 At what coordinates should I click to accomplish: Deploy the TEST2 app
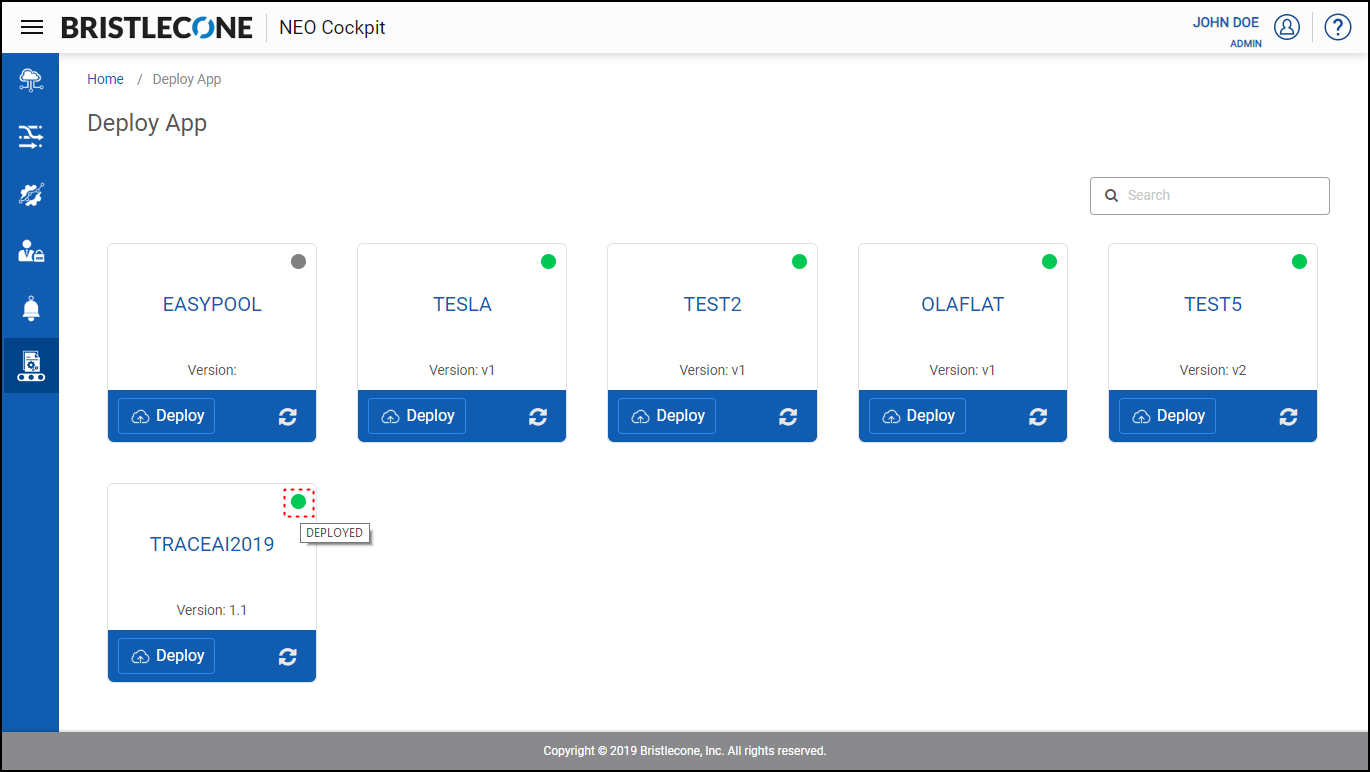666,416
